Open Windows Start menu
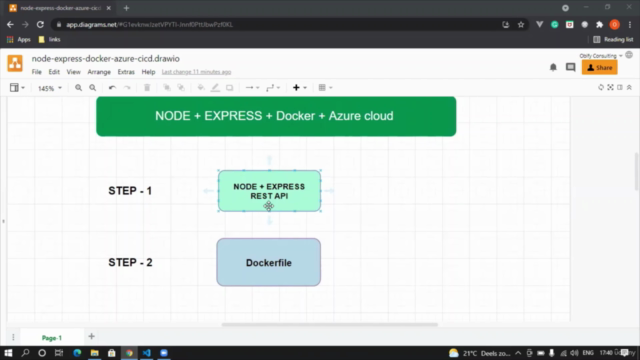Image resolution: width=640 pixels, height=360 pixels. click(8, 353)
